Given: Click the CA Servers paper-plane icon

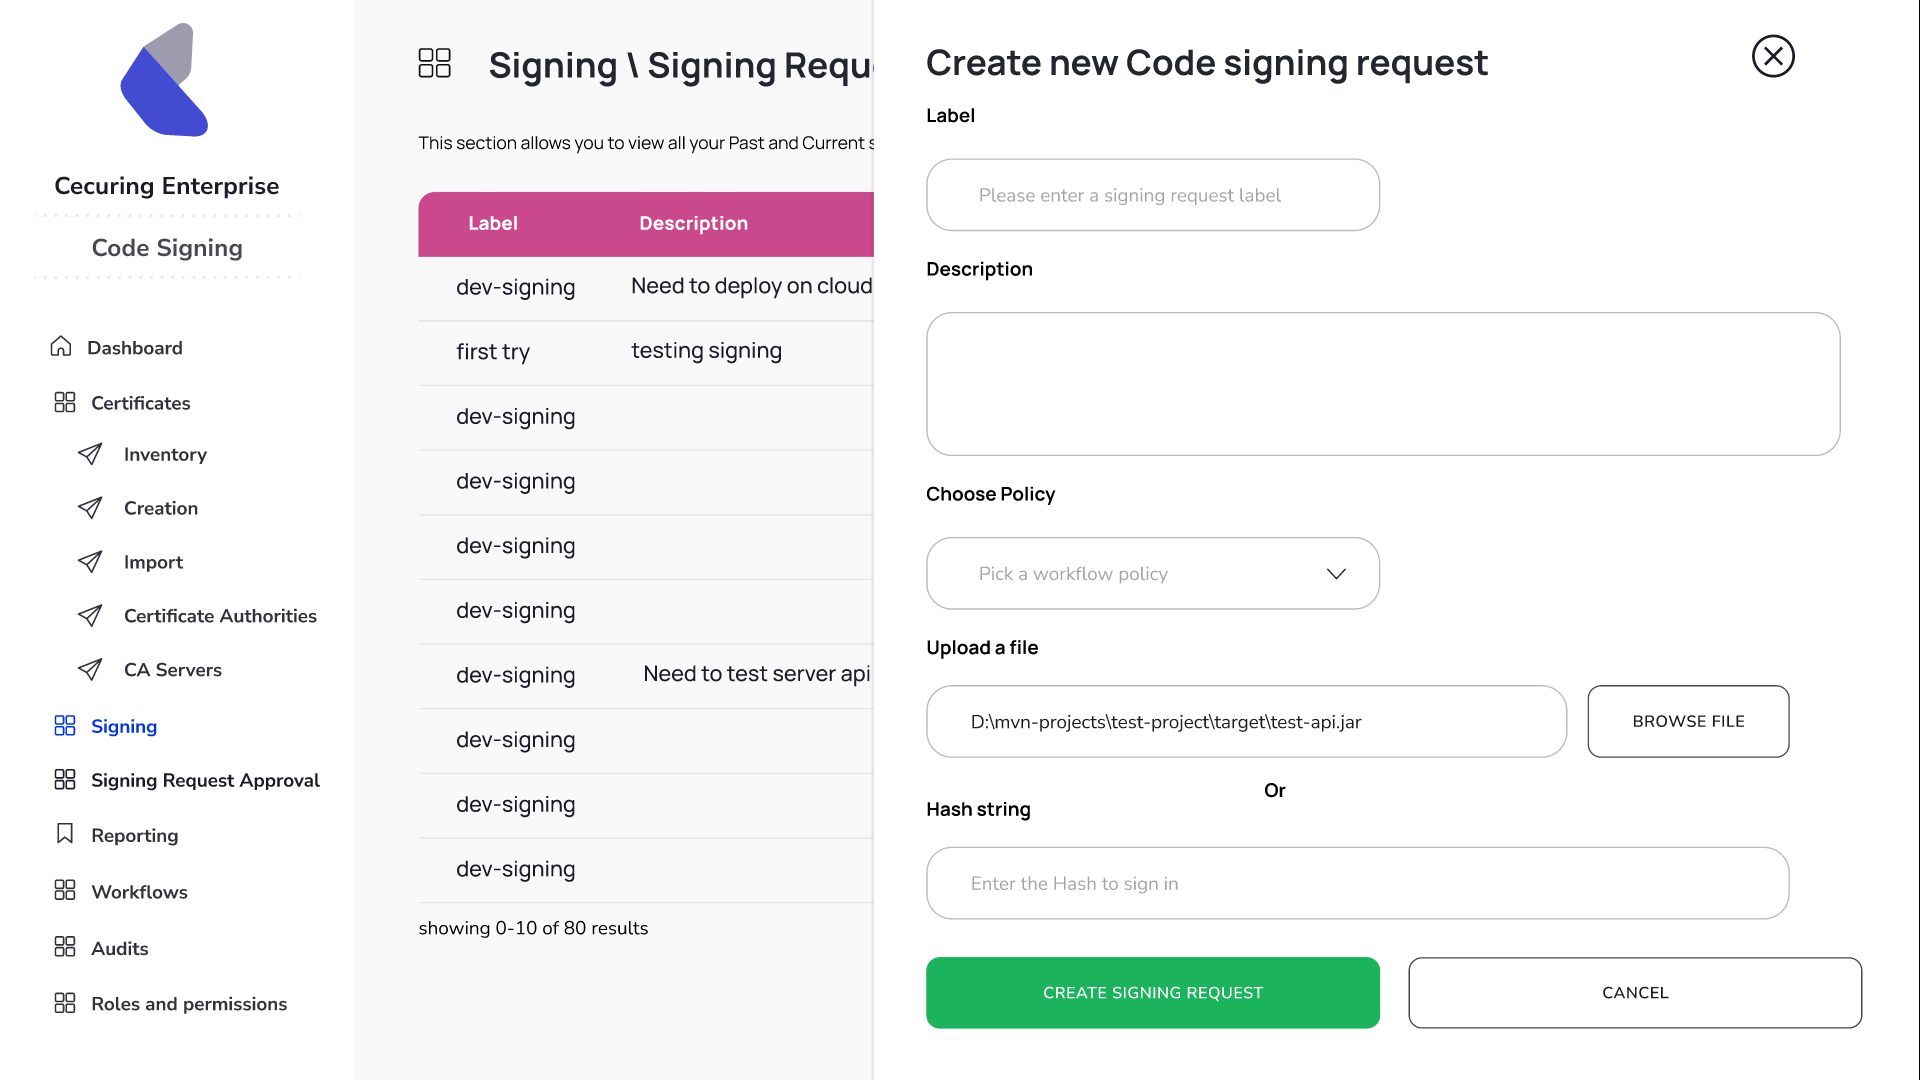Looking at the screenshot, I should coord(90,670).
